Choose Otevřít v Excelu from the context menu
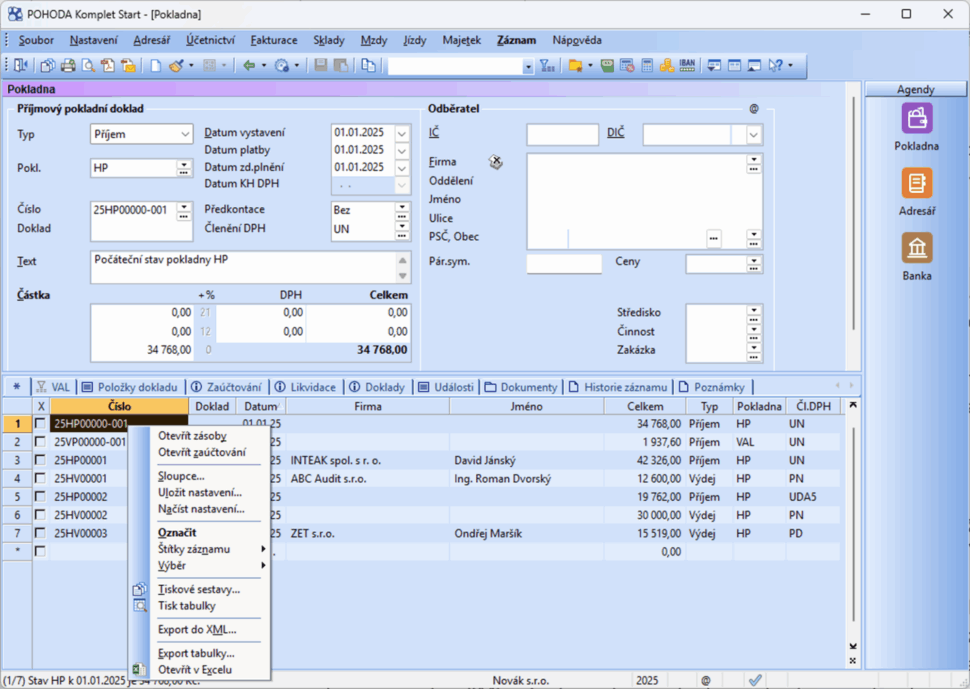970x689 pixels. (x=196, y=669)
